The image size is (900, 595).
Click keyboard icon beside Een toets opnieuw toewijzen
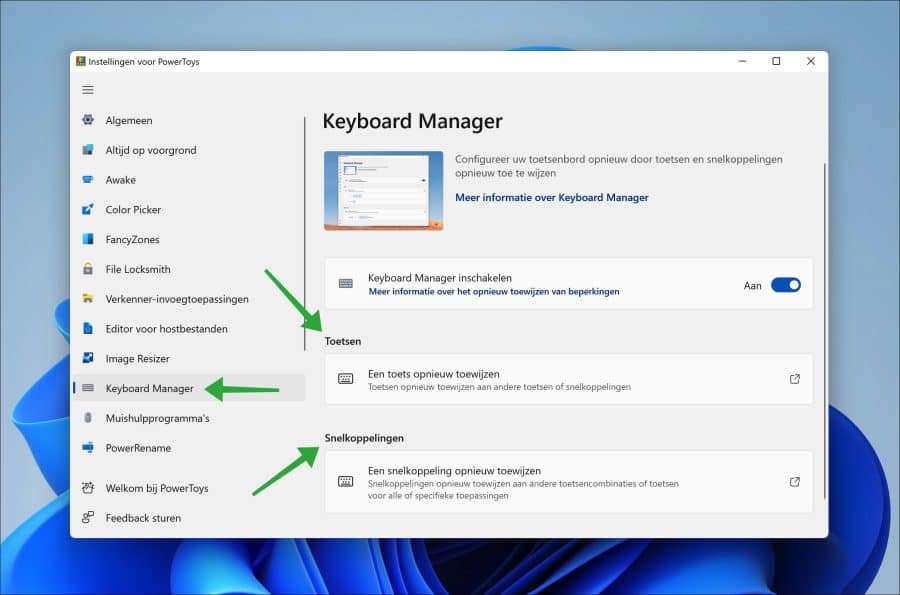click(x=346, y=379)
